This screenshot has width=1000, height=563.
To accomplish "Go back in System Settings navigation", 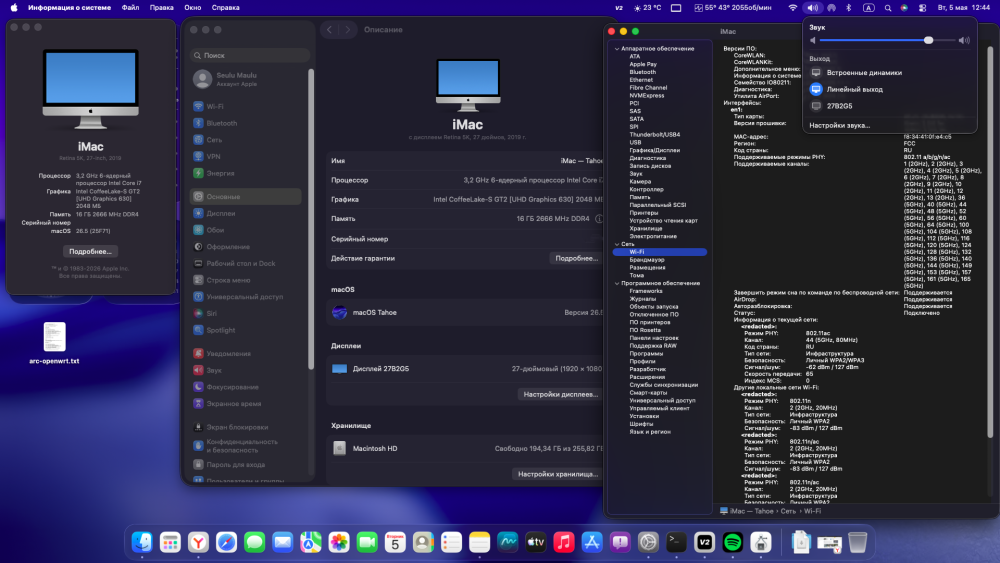I will coord(329,29).
